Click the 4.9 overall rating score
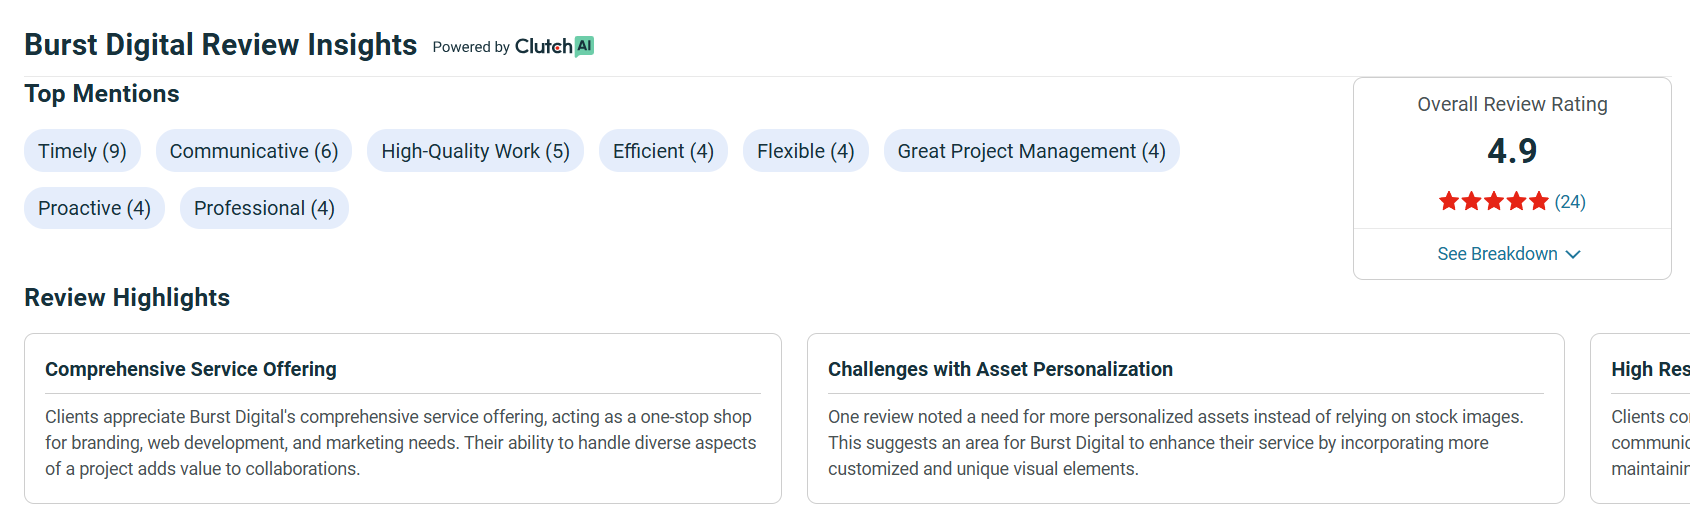The image size is (1690, 517). click(x=1512, y=151)
